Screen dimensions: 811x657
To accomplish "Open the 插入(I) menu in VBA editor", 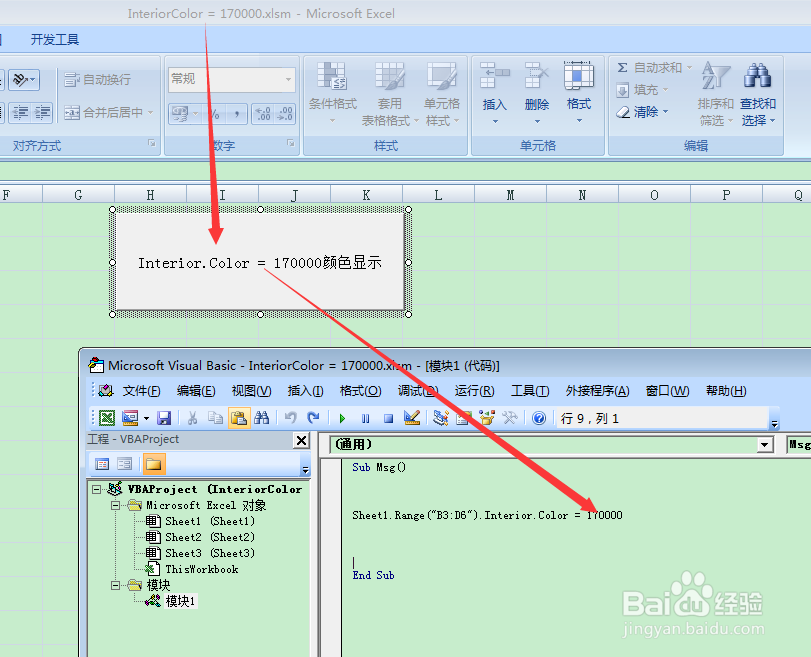I will (306, 391).
